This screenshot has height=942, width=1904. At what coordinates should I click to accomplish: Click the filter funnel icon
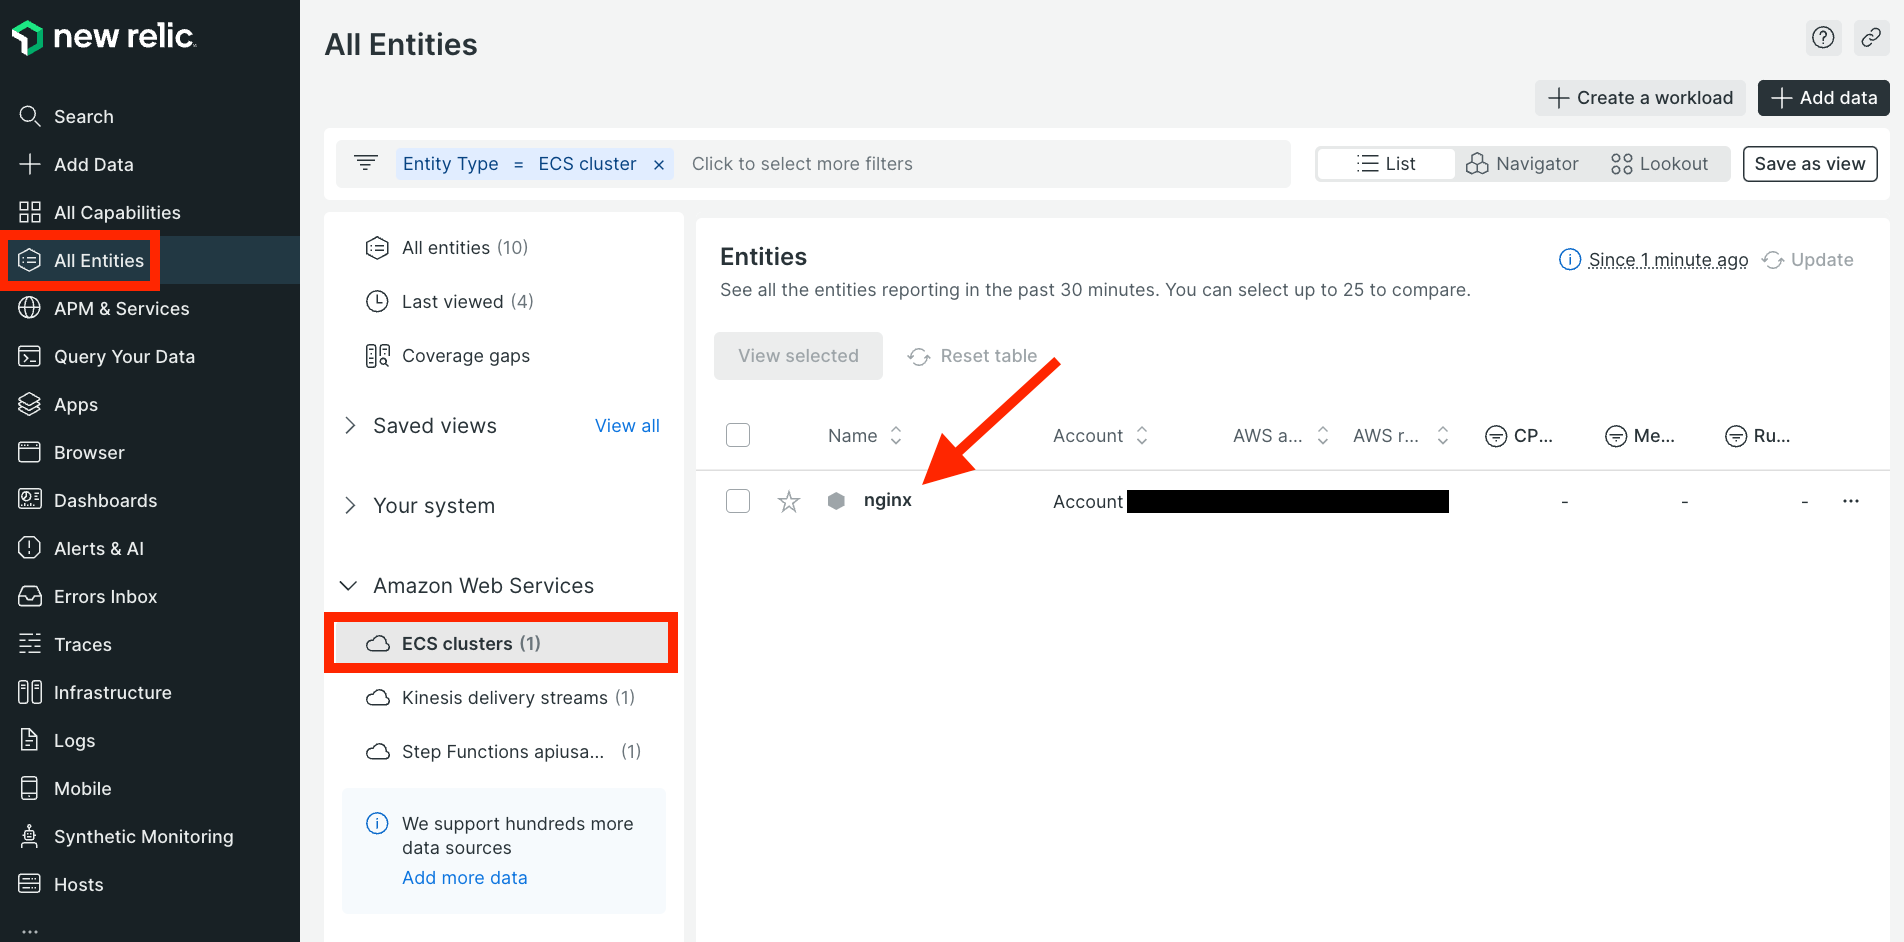[364, 163]
